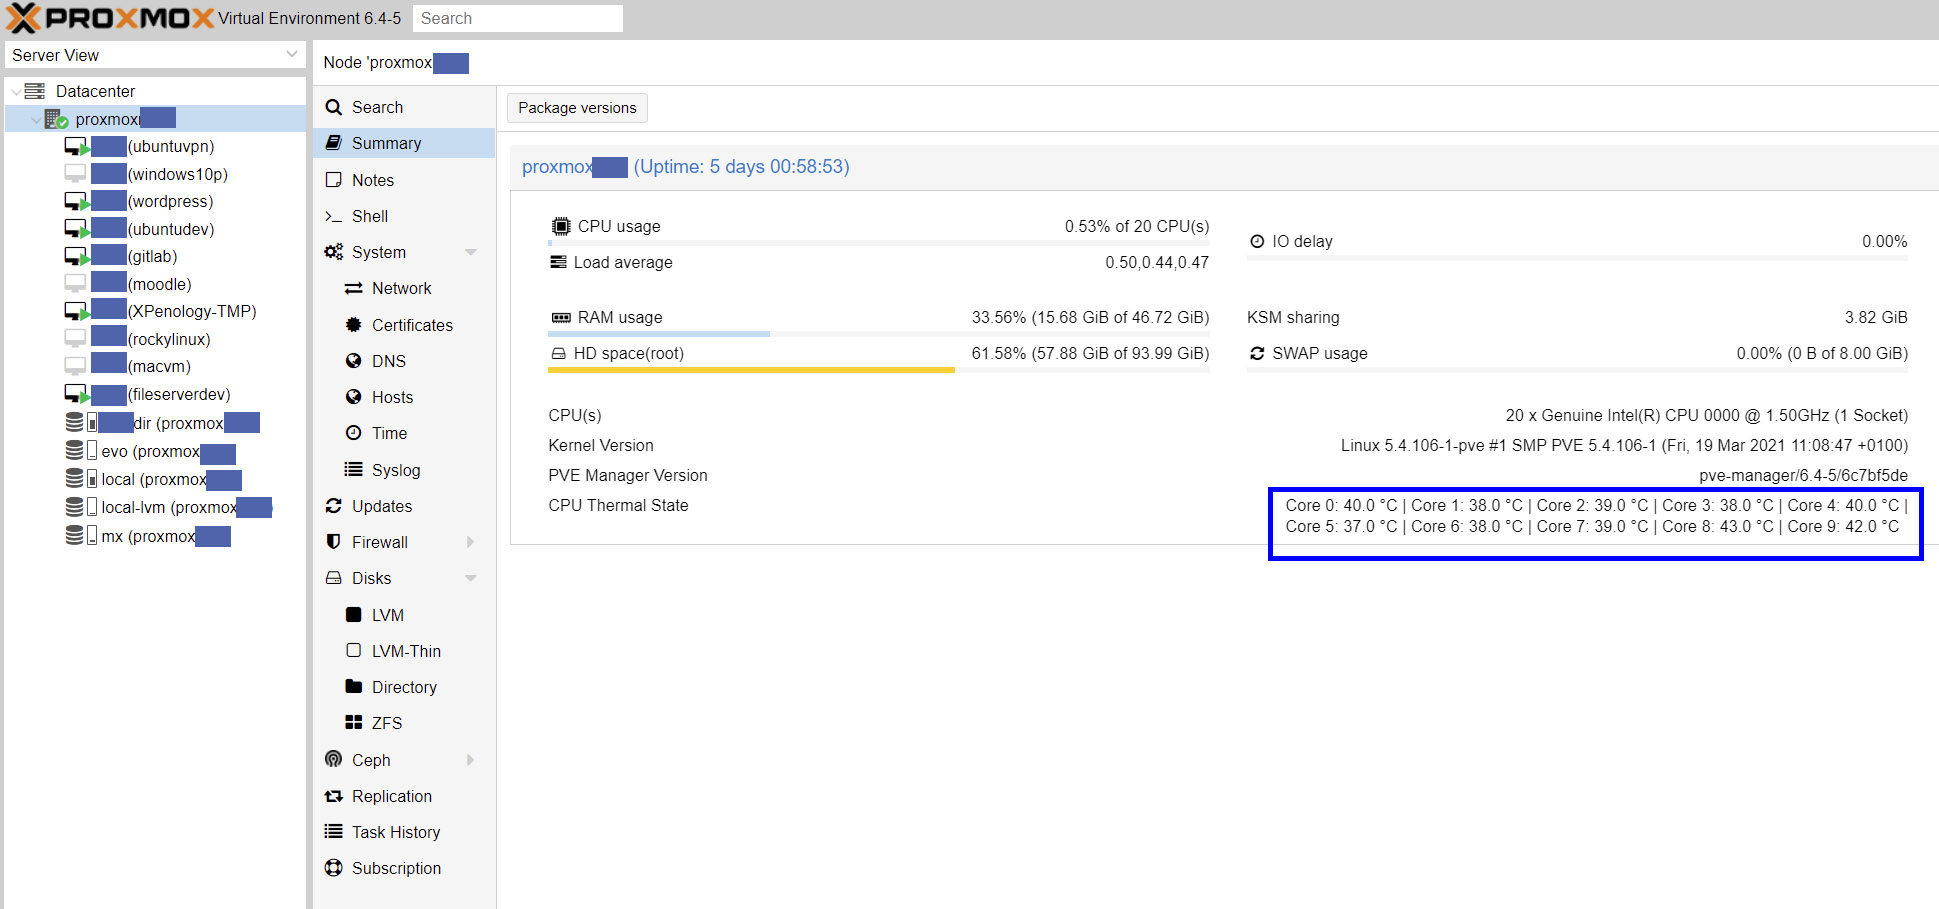The width and height of the screenshot is (1939, 909).
Task: Collapse the Disks submenu arrow
Action: (471, 578)
